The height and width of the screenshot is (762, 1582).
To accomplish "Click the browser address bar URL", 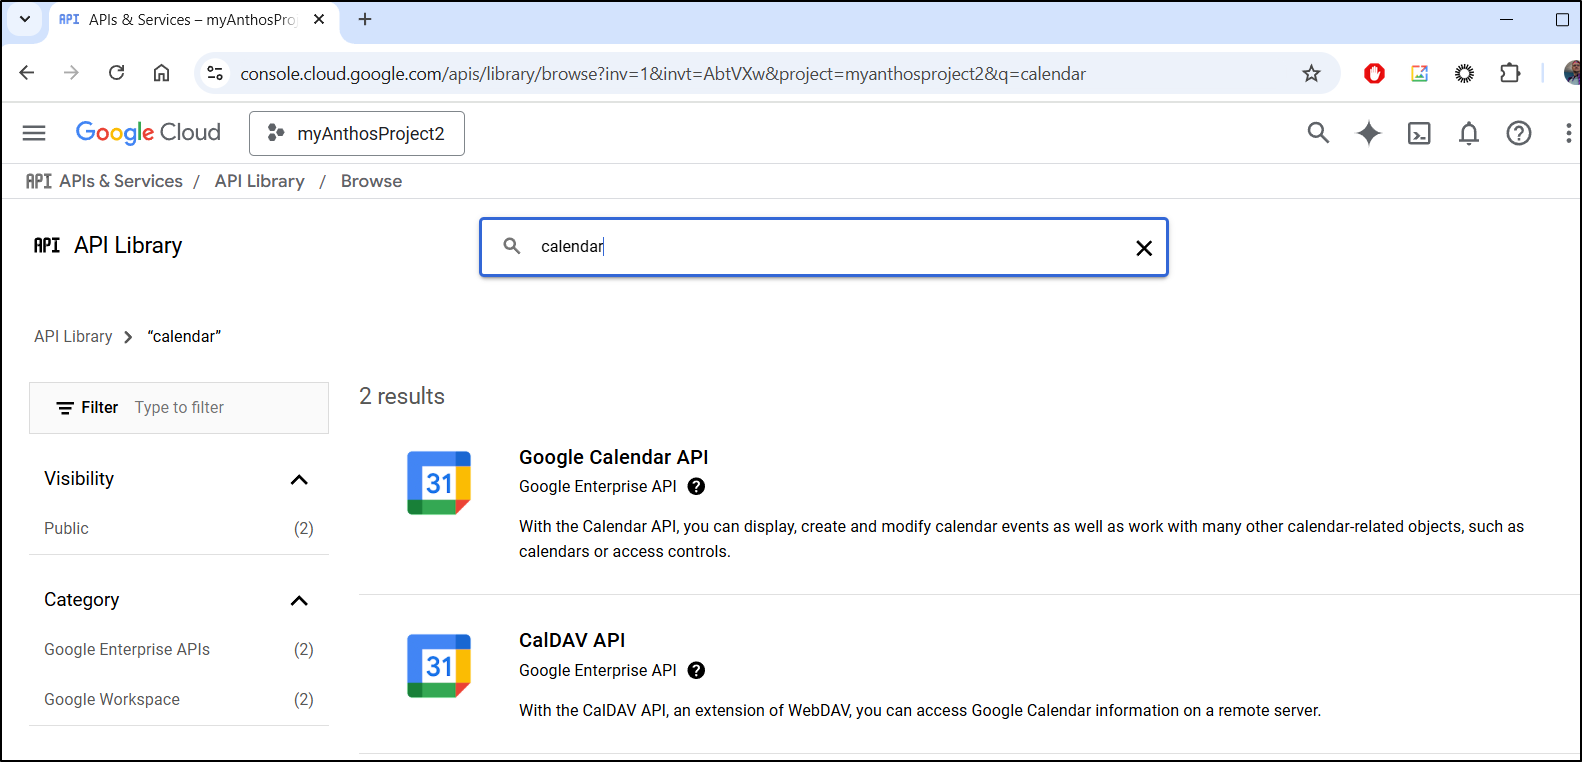I will pos(663,73).
